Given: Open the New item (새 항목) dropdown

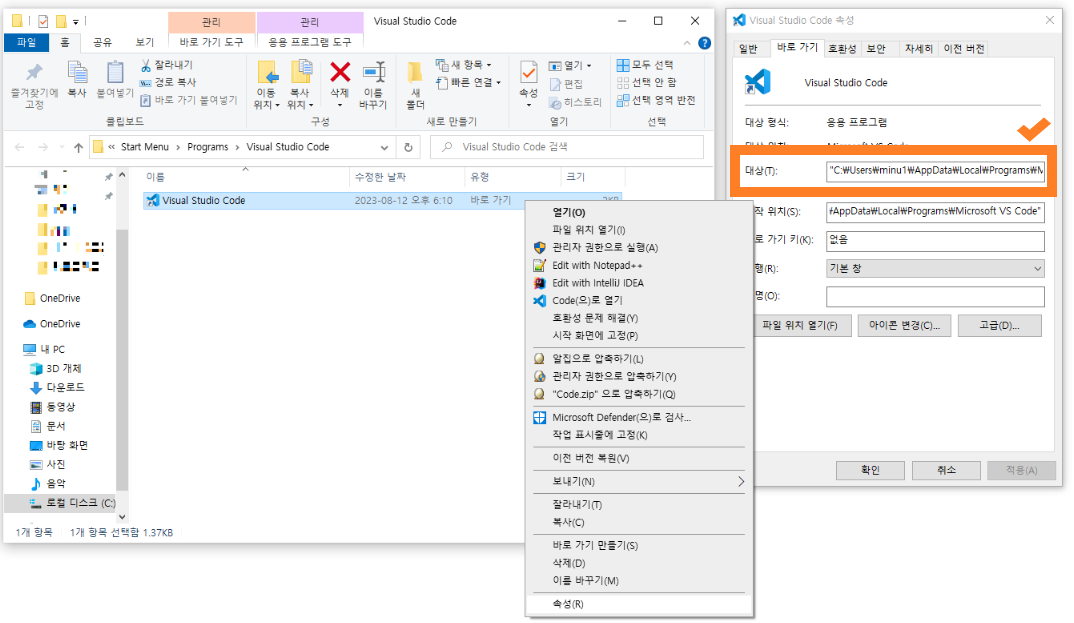Looking at the screenshot, I should 464,64.
